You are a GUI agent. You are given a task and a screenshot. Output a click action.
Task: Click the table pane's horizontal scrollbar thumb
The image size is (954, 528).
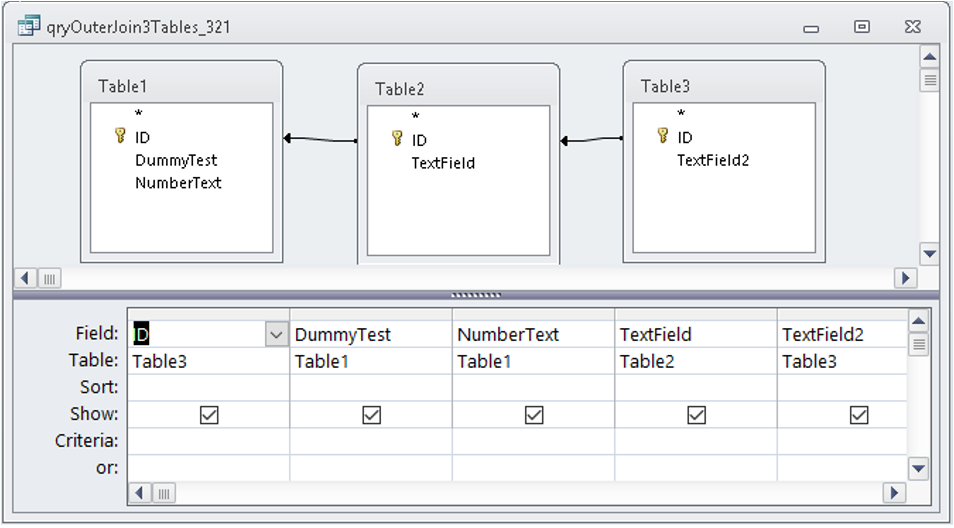coord(49,279)
